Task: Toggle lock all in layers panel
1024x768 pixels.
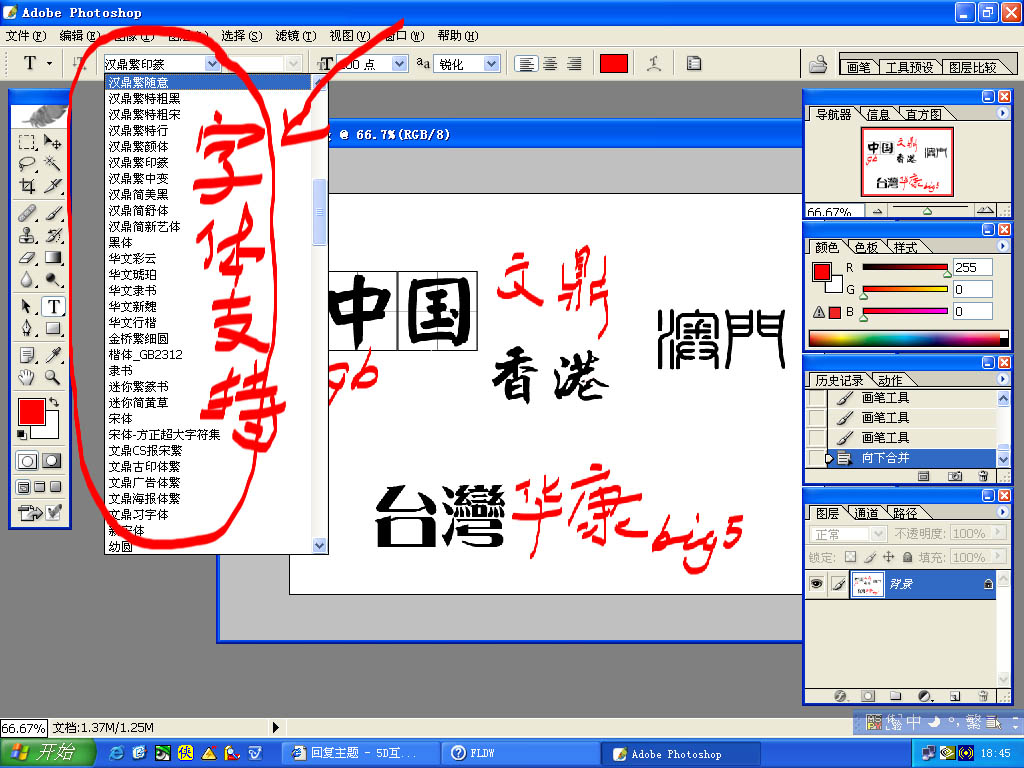Action: 908,557
